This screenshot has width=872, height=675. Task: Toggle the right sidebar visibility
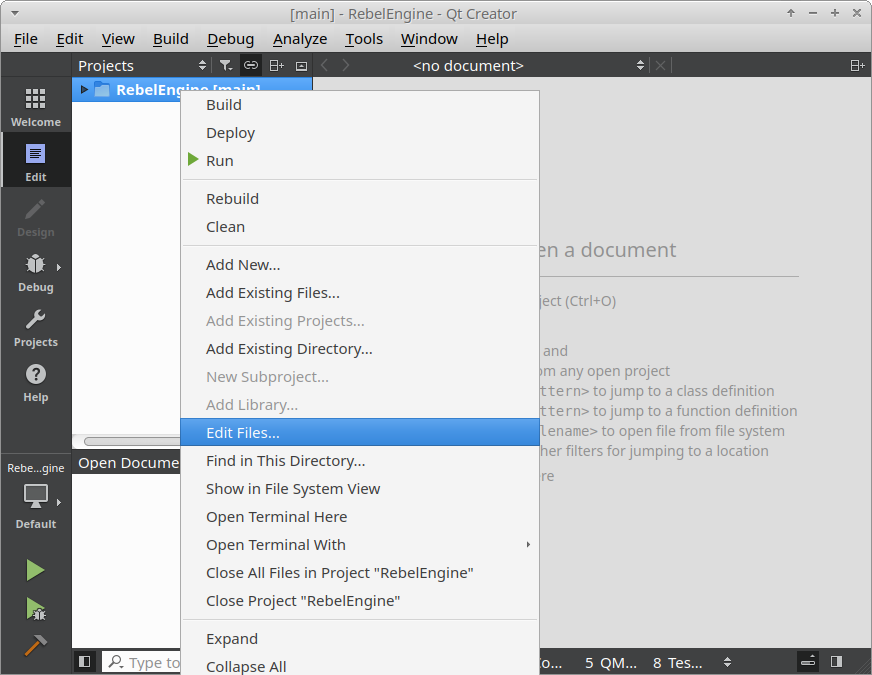836,662
